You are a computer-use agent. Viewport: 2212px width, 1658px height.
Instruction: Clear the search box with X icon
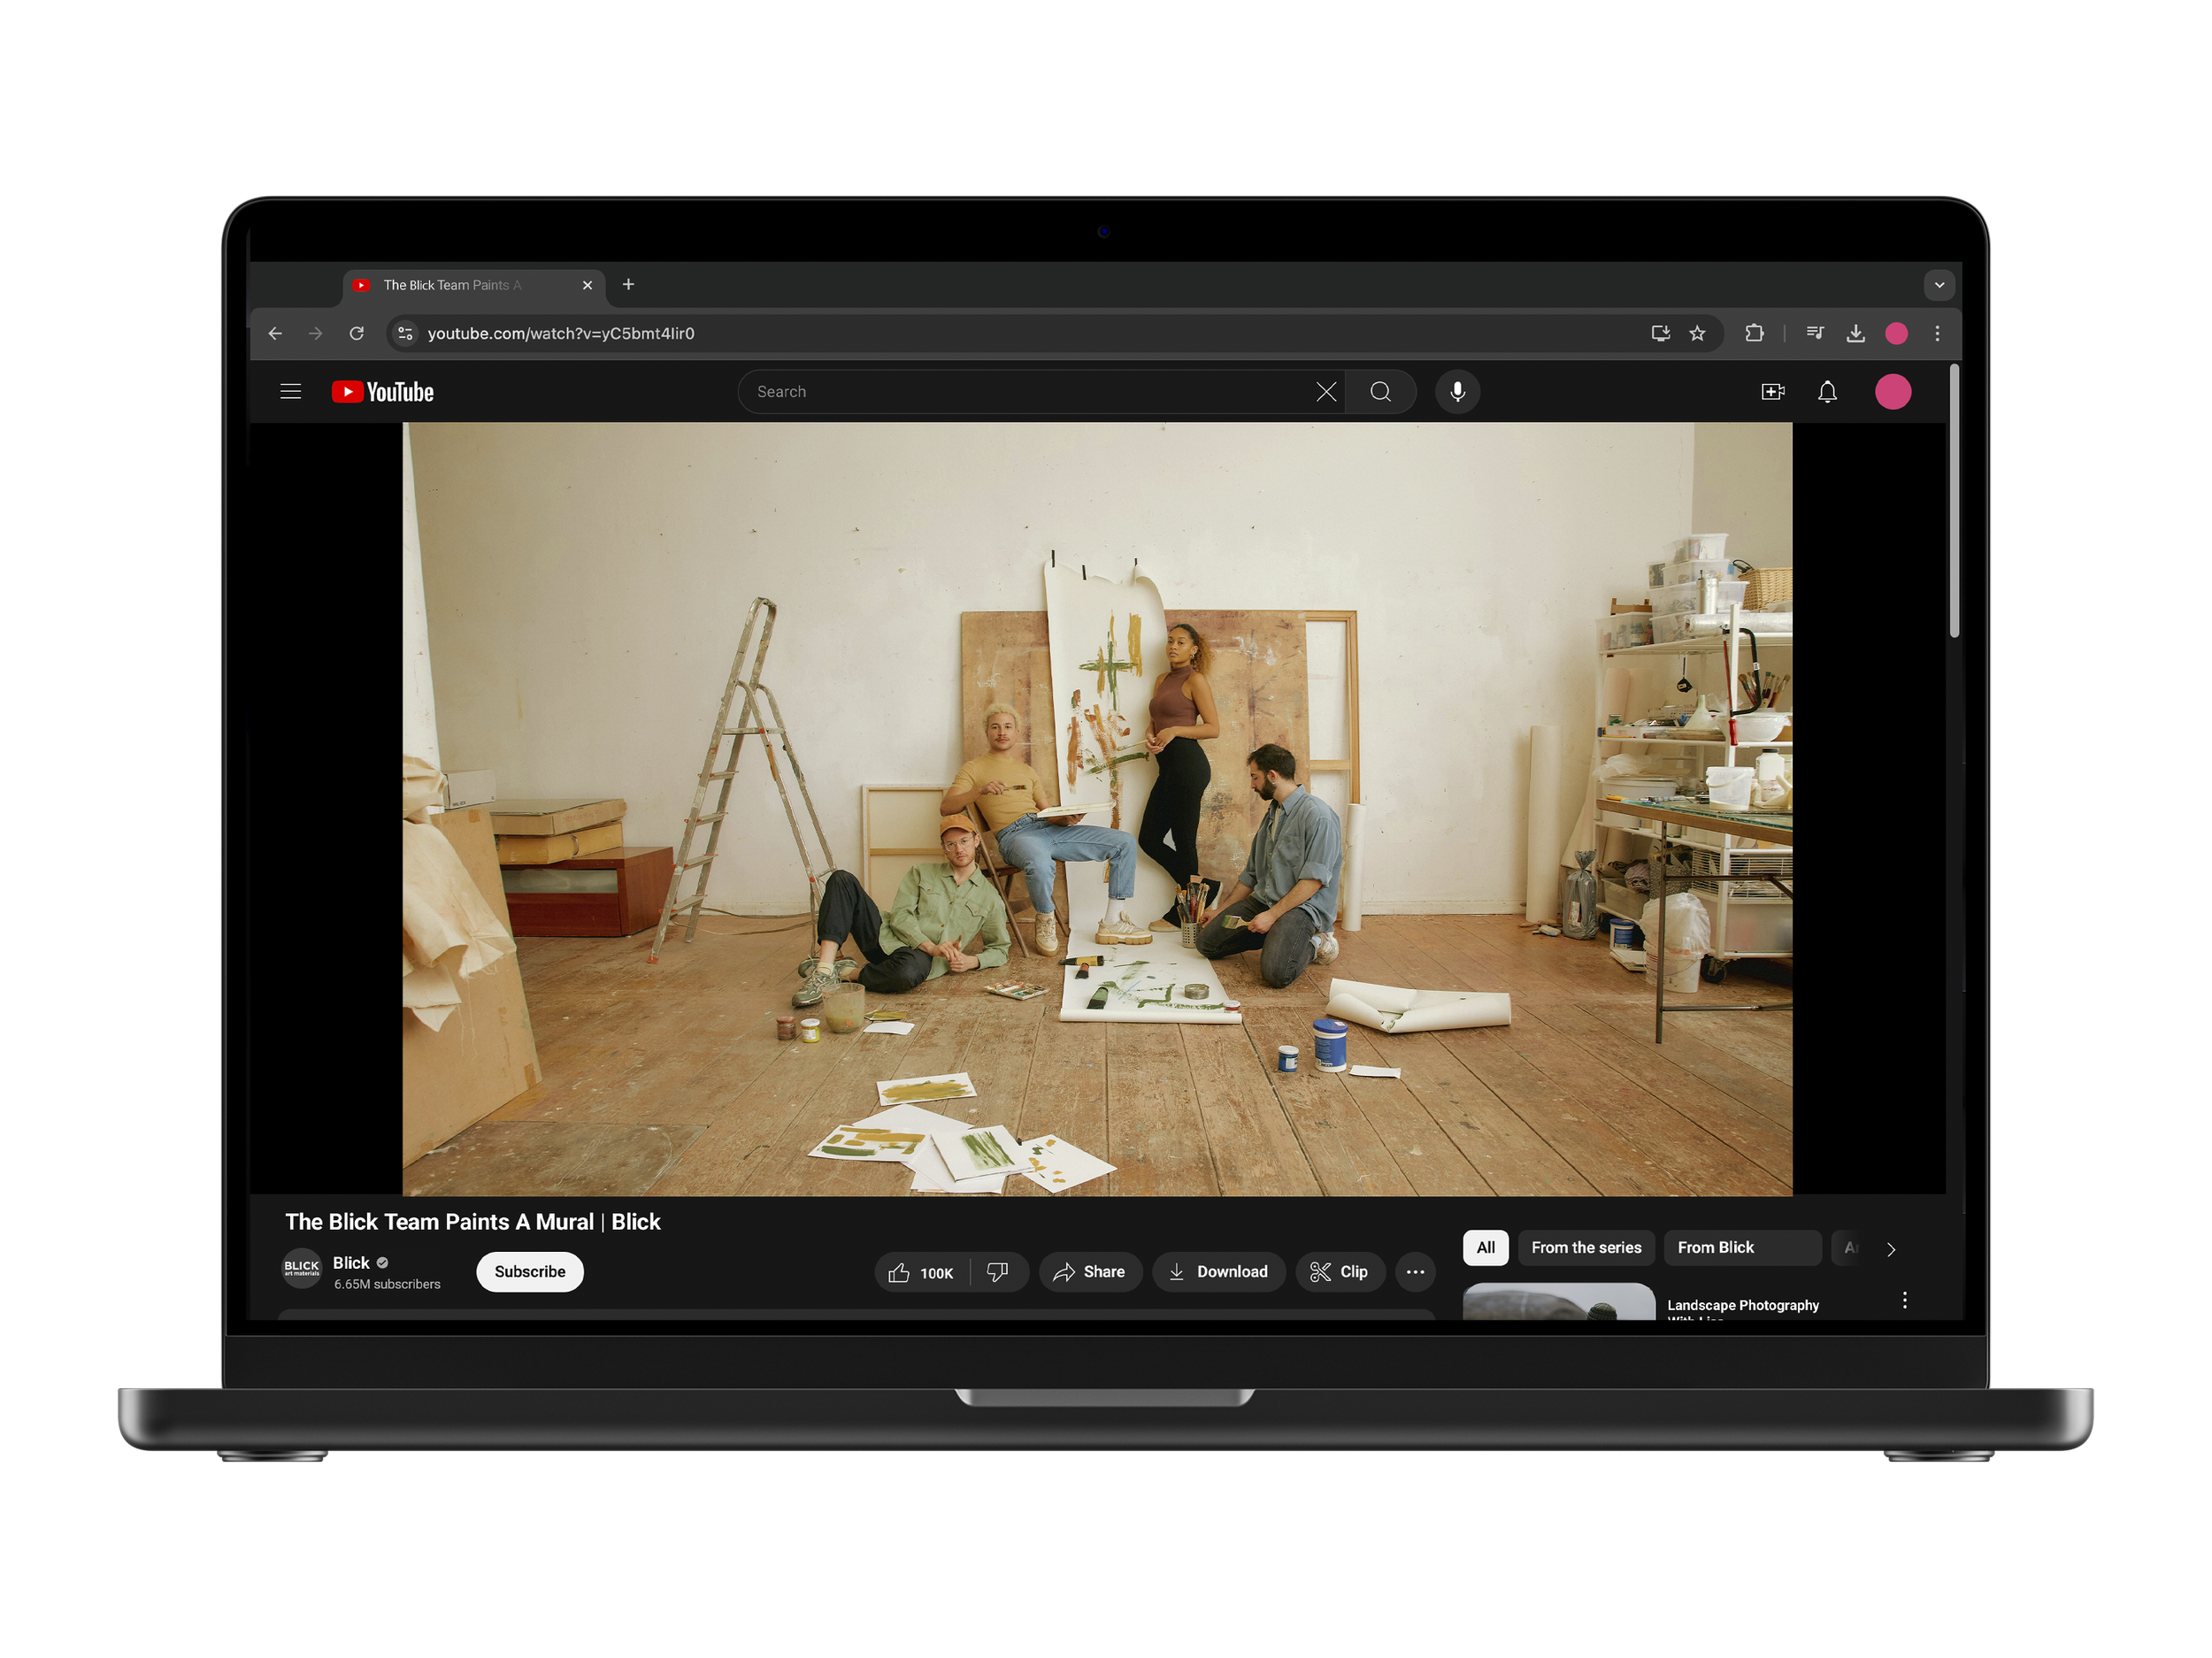1326,391
